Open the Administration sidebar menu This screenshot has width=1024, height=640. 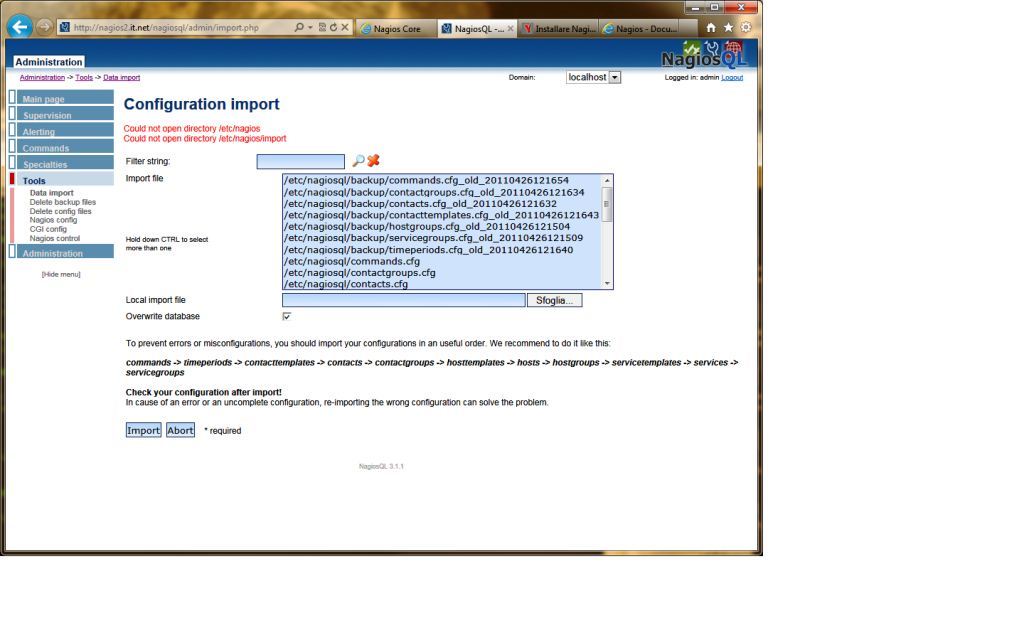pyautogui.click(x=65, y=252)
